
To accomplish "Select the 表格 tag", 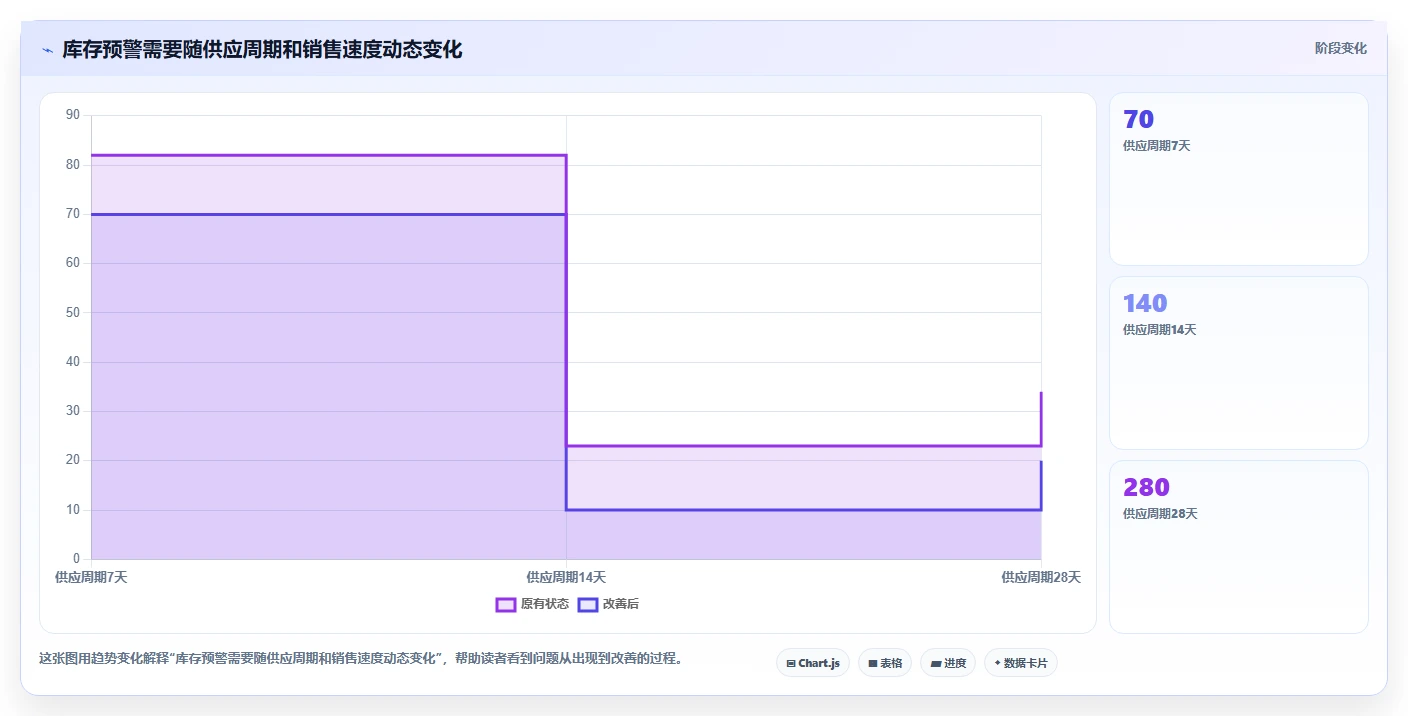I will pyautogui.click(x=885, y=663).
